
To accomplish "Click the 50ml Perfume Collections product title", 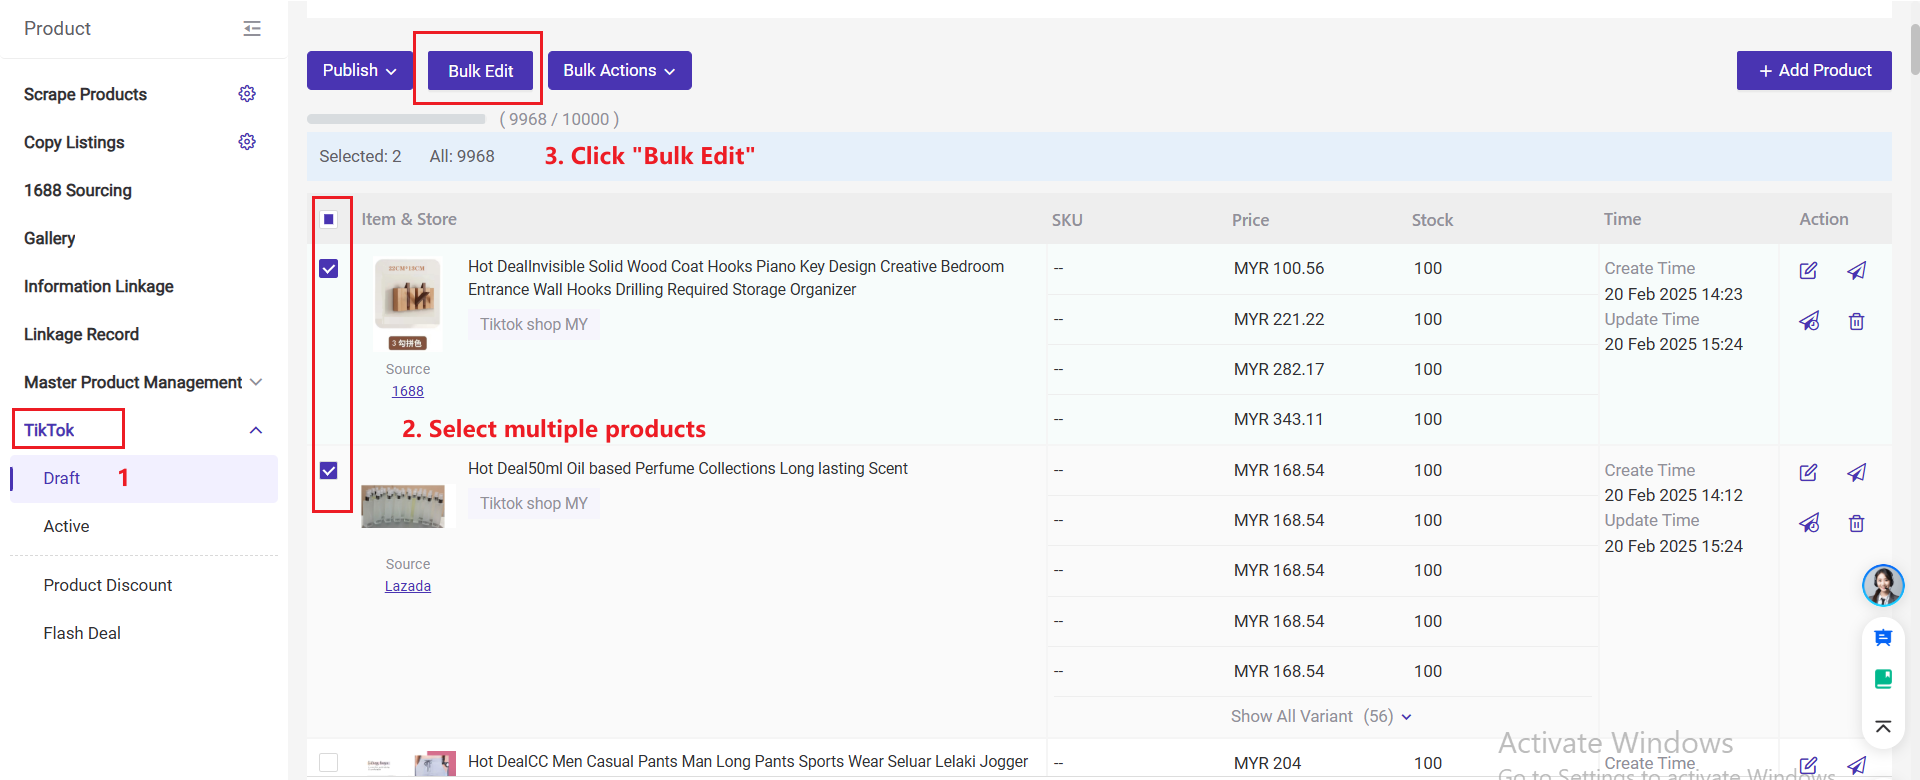I will (x=688, y=468).
